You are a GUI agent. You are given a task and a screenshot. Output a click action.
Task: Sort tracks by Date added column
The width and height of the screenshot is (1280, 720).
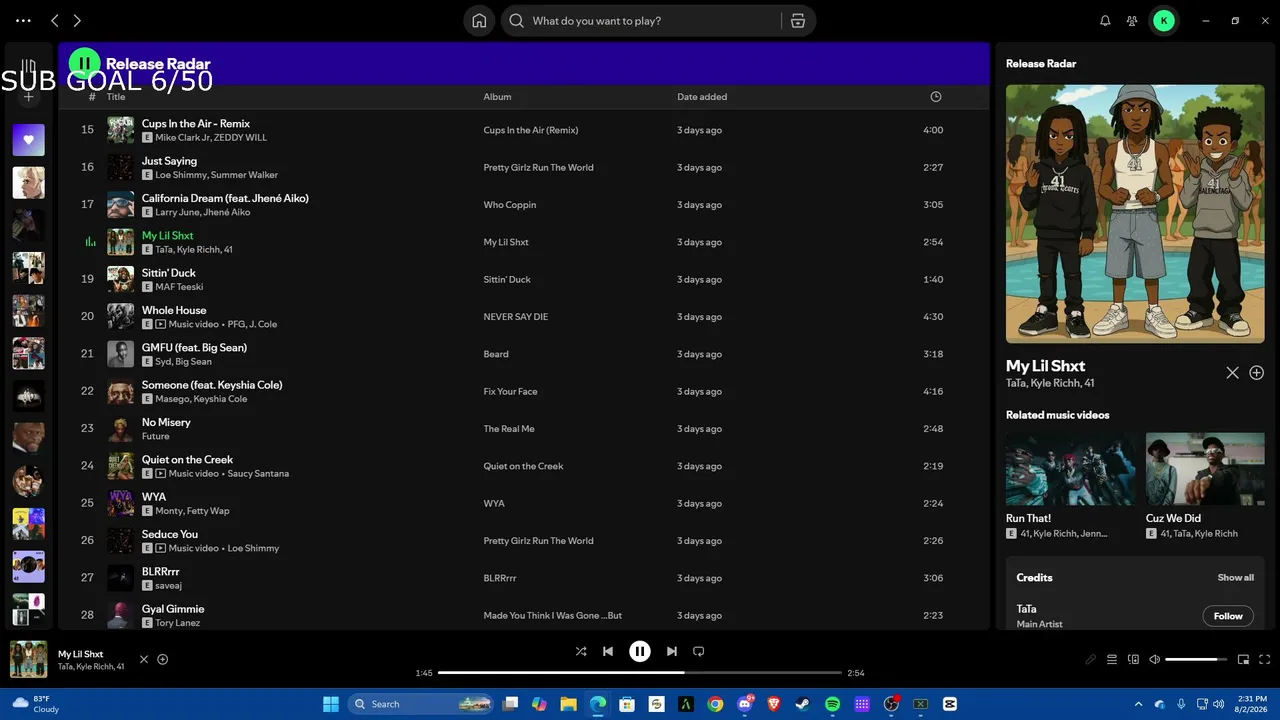point(702,97)
